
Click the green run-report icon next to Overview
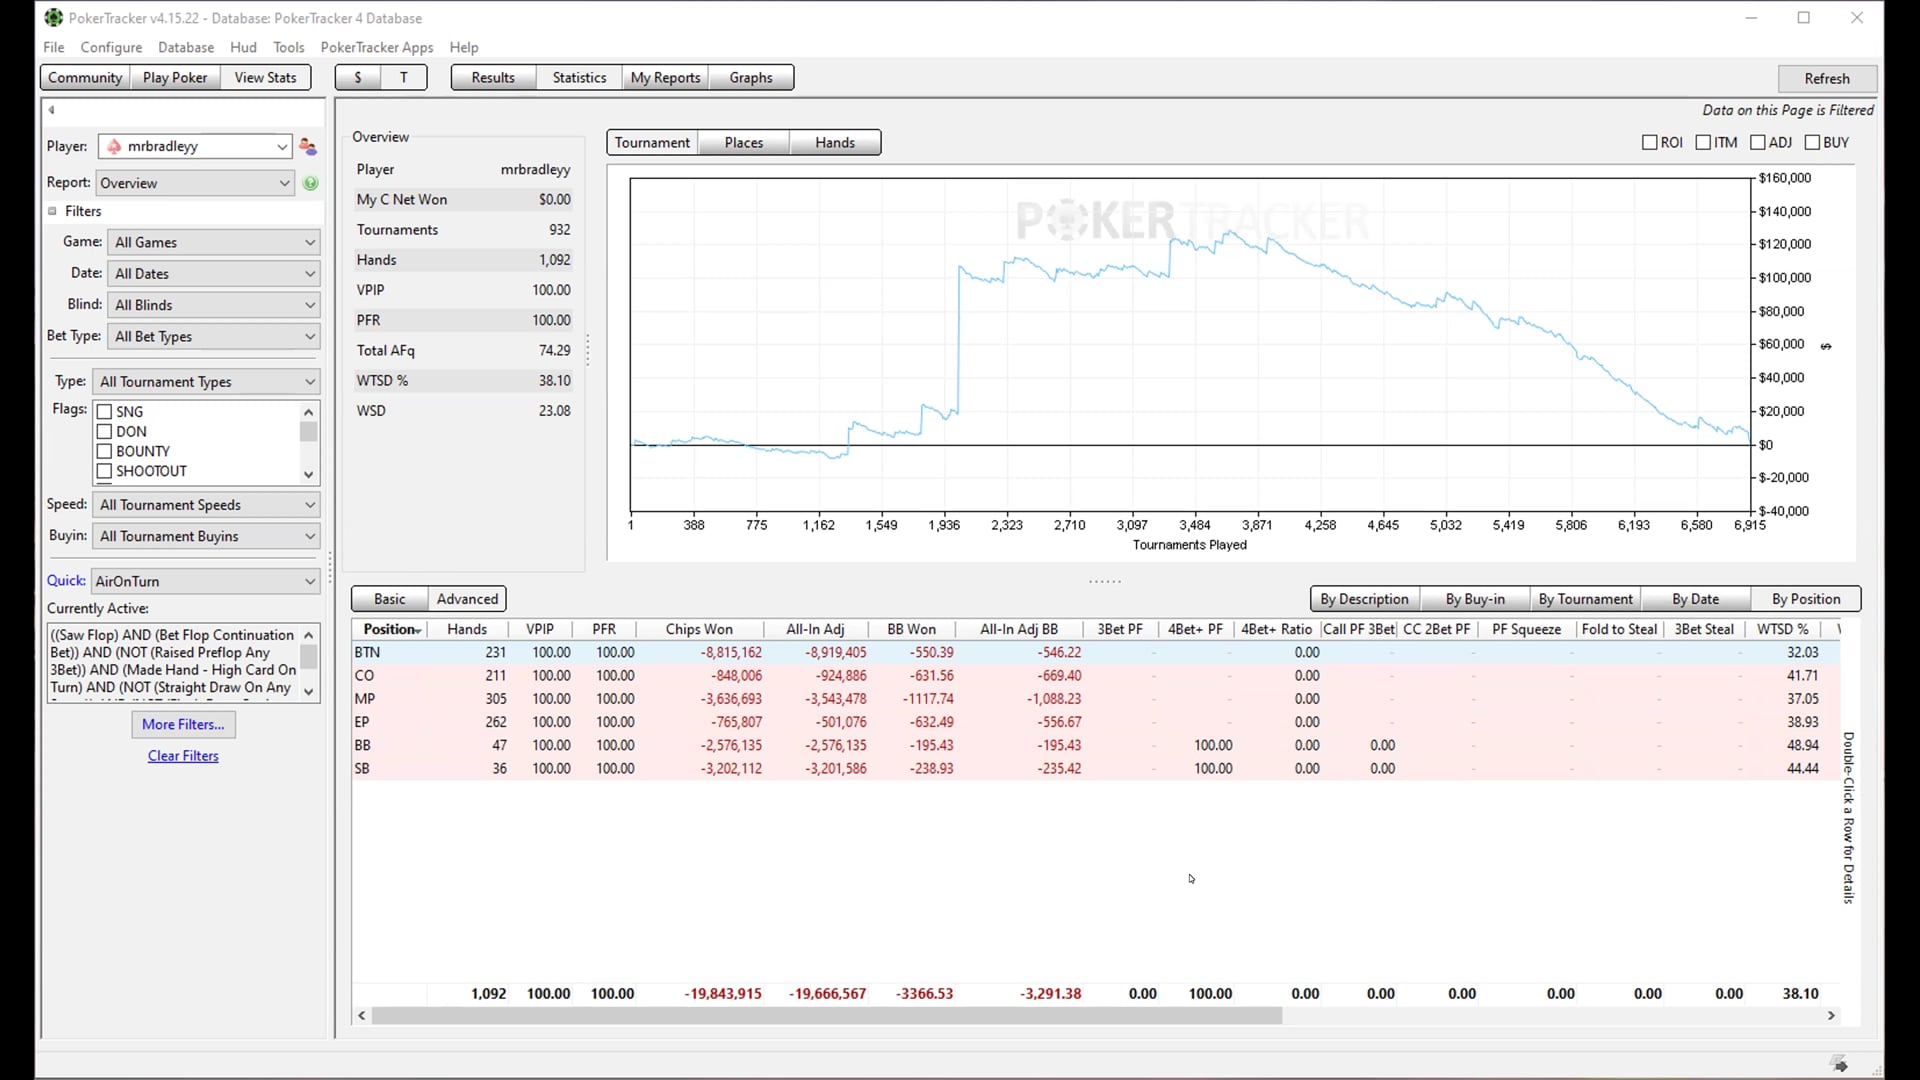point(310,183)
